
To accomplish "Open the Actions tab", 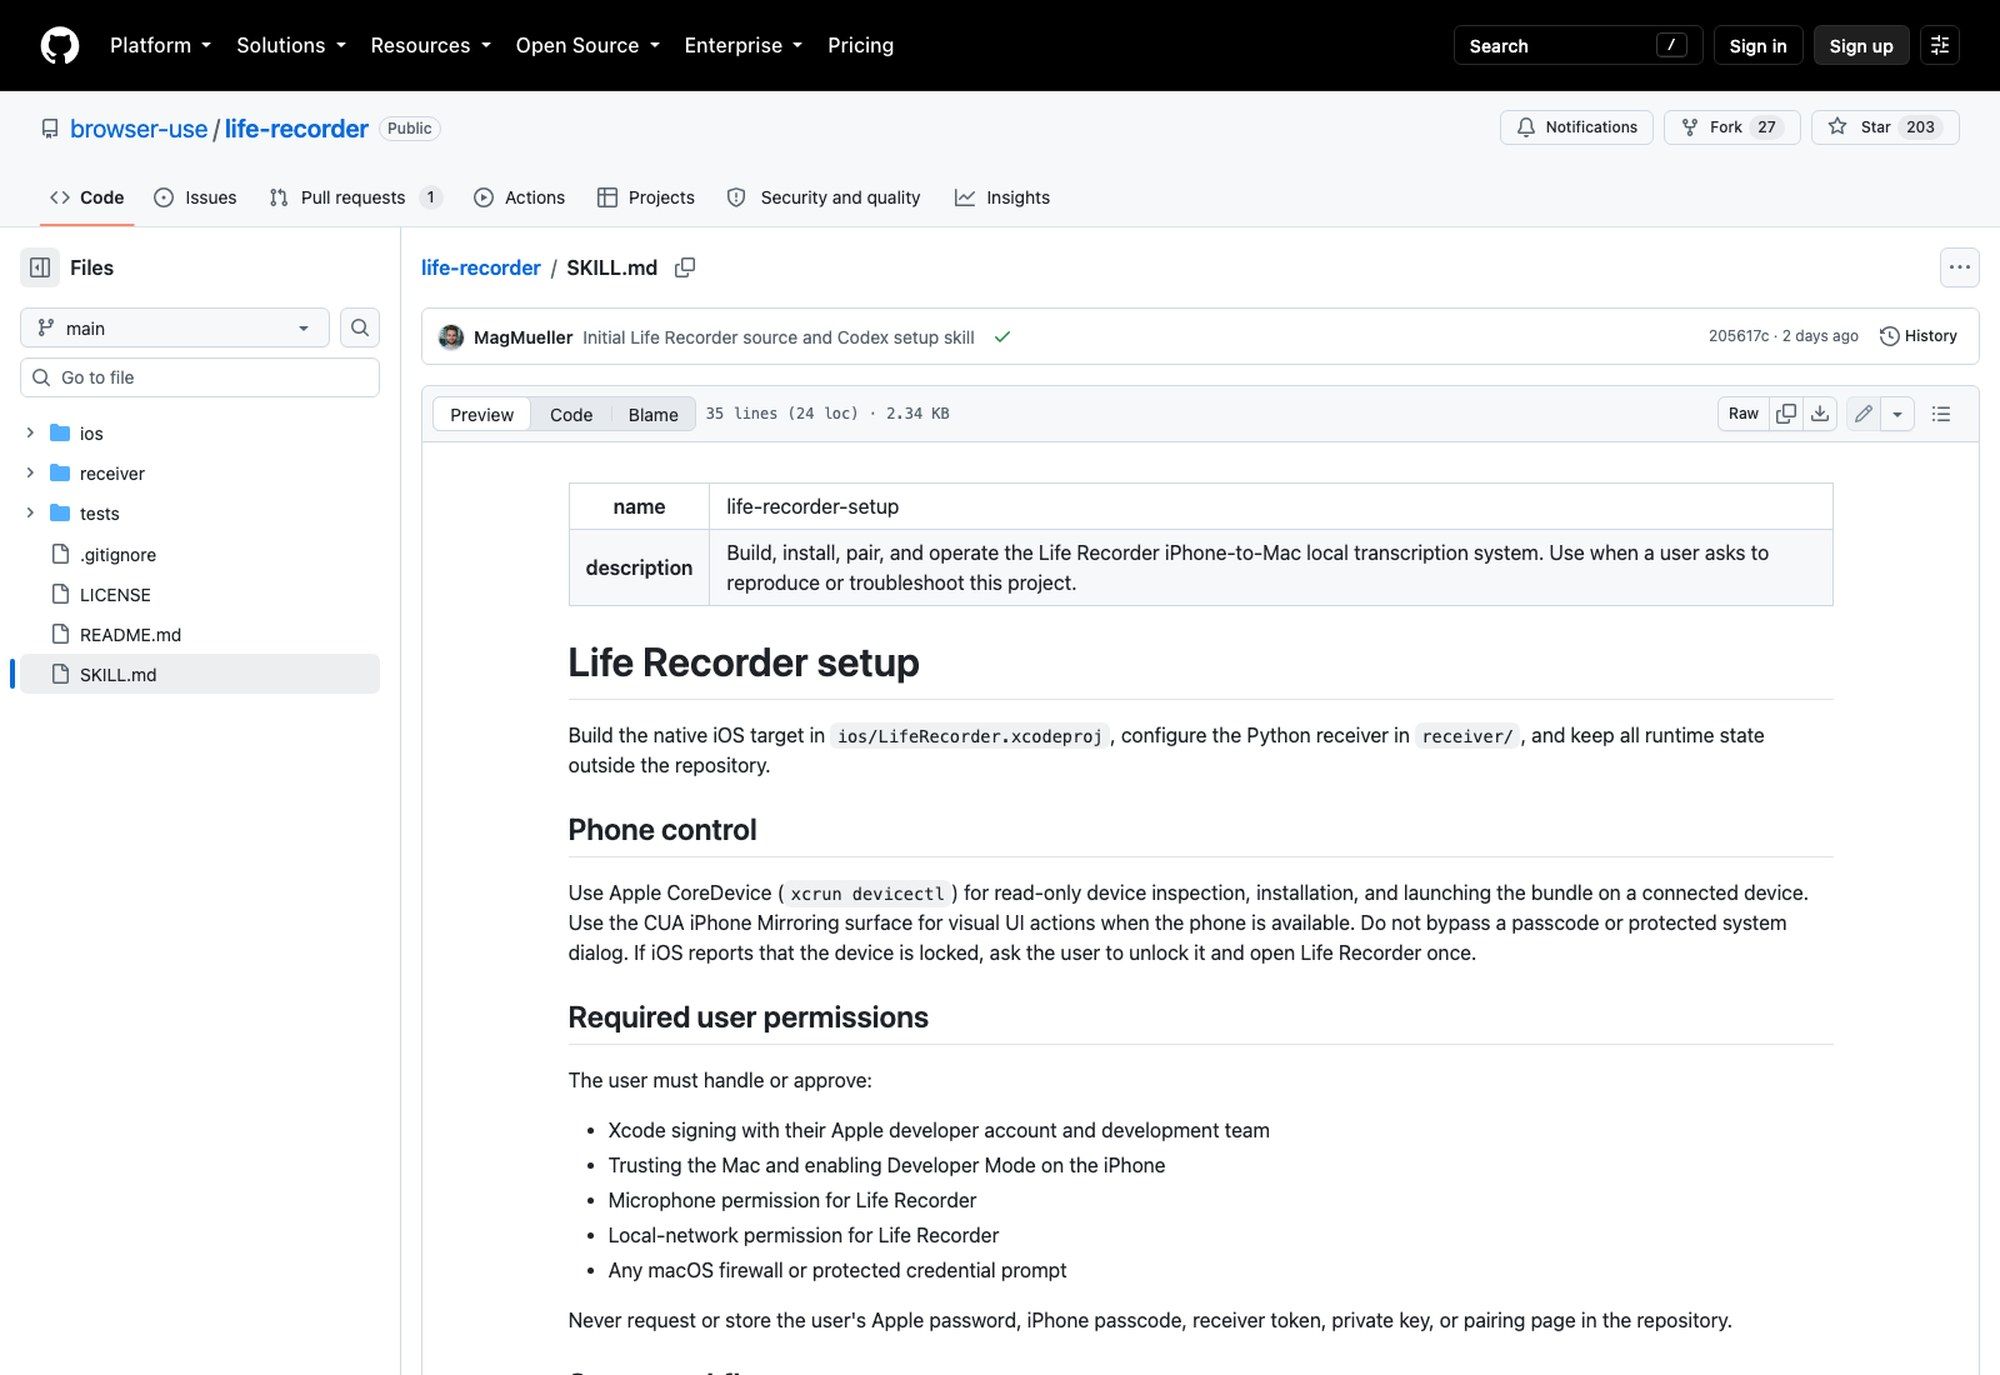I will pos(519,198).
